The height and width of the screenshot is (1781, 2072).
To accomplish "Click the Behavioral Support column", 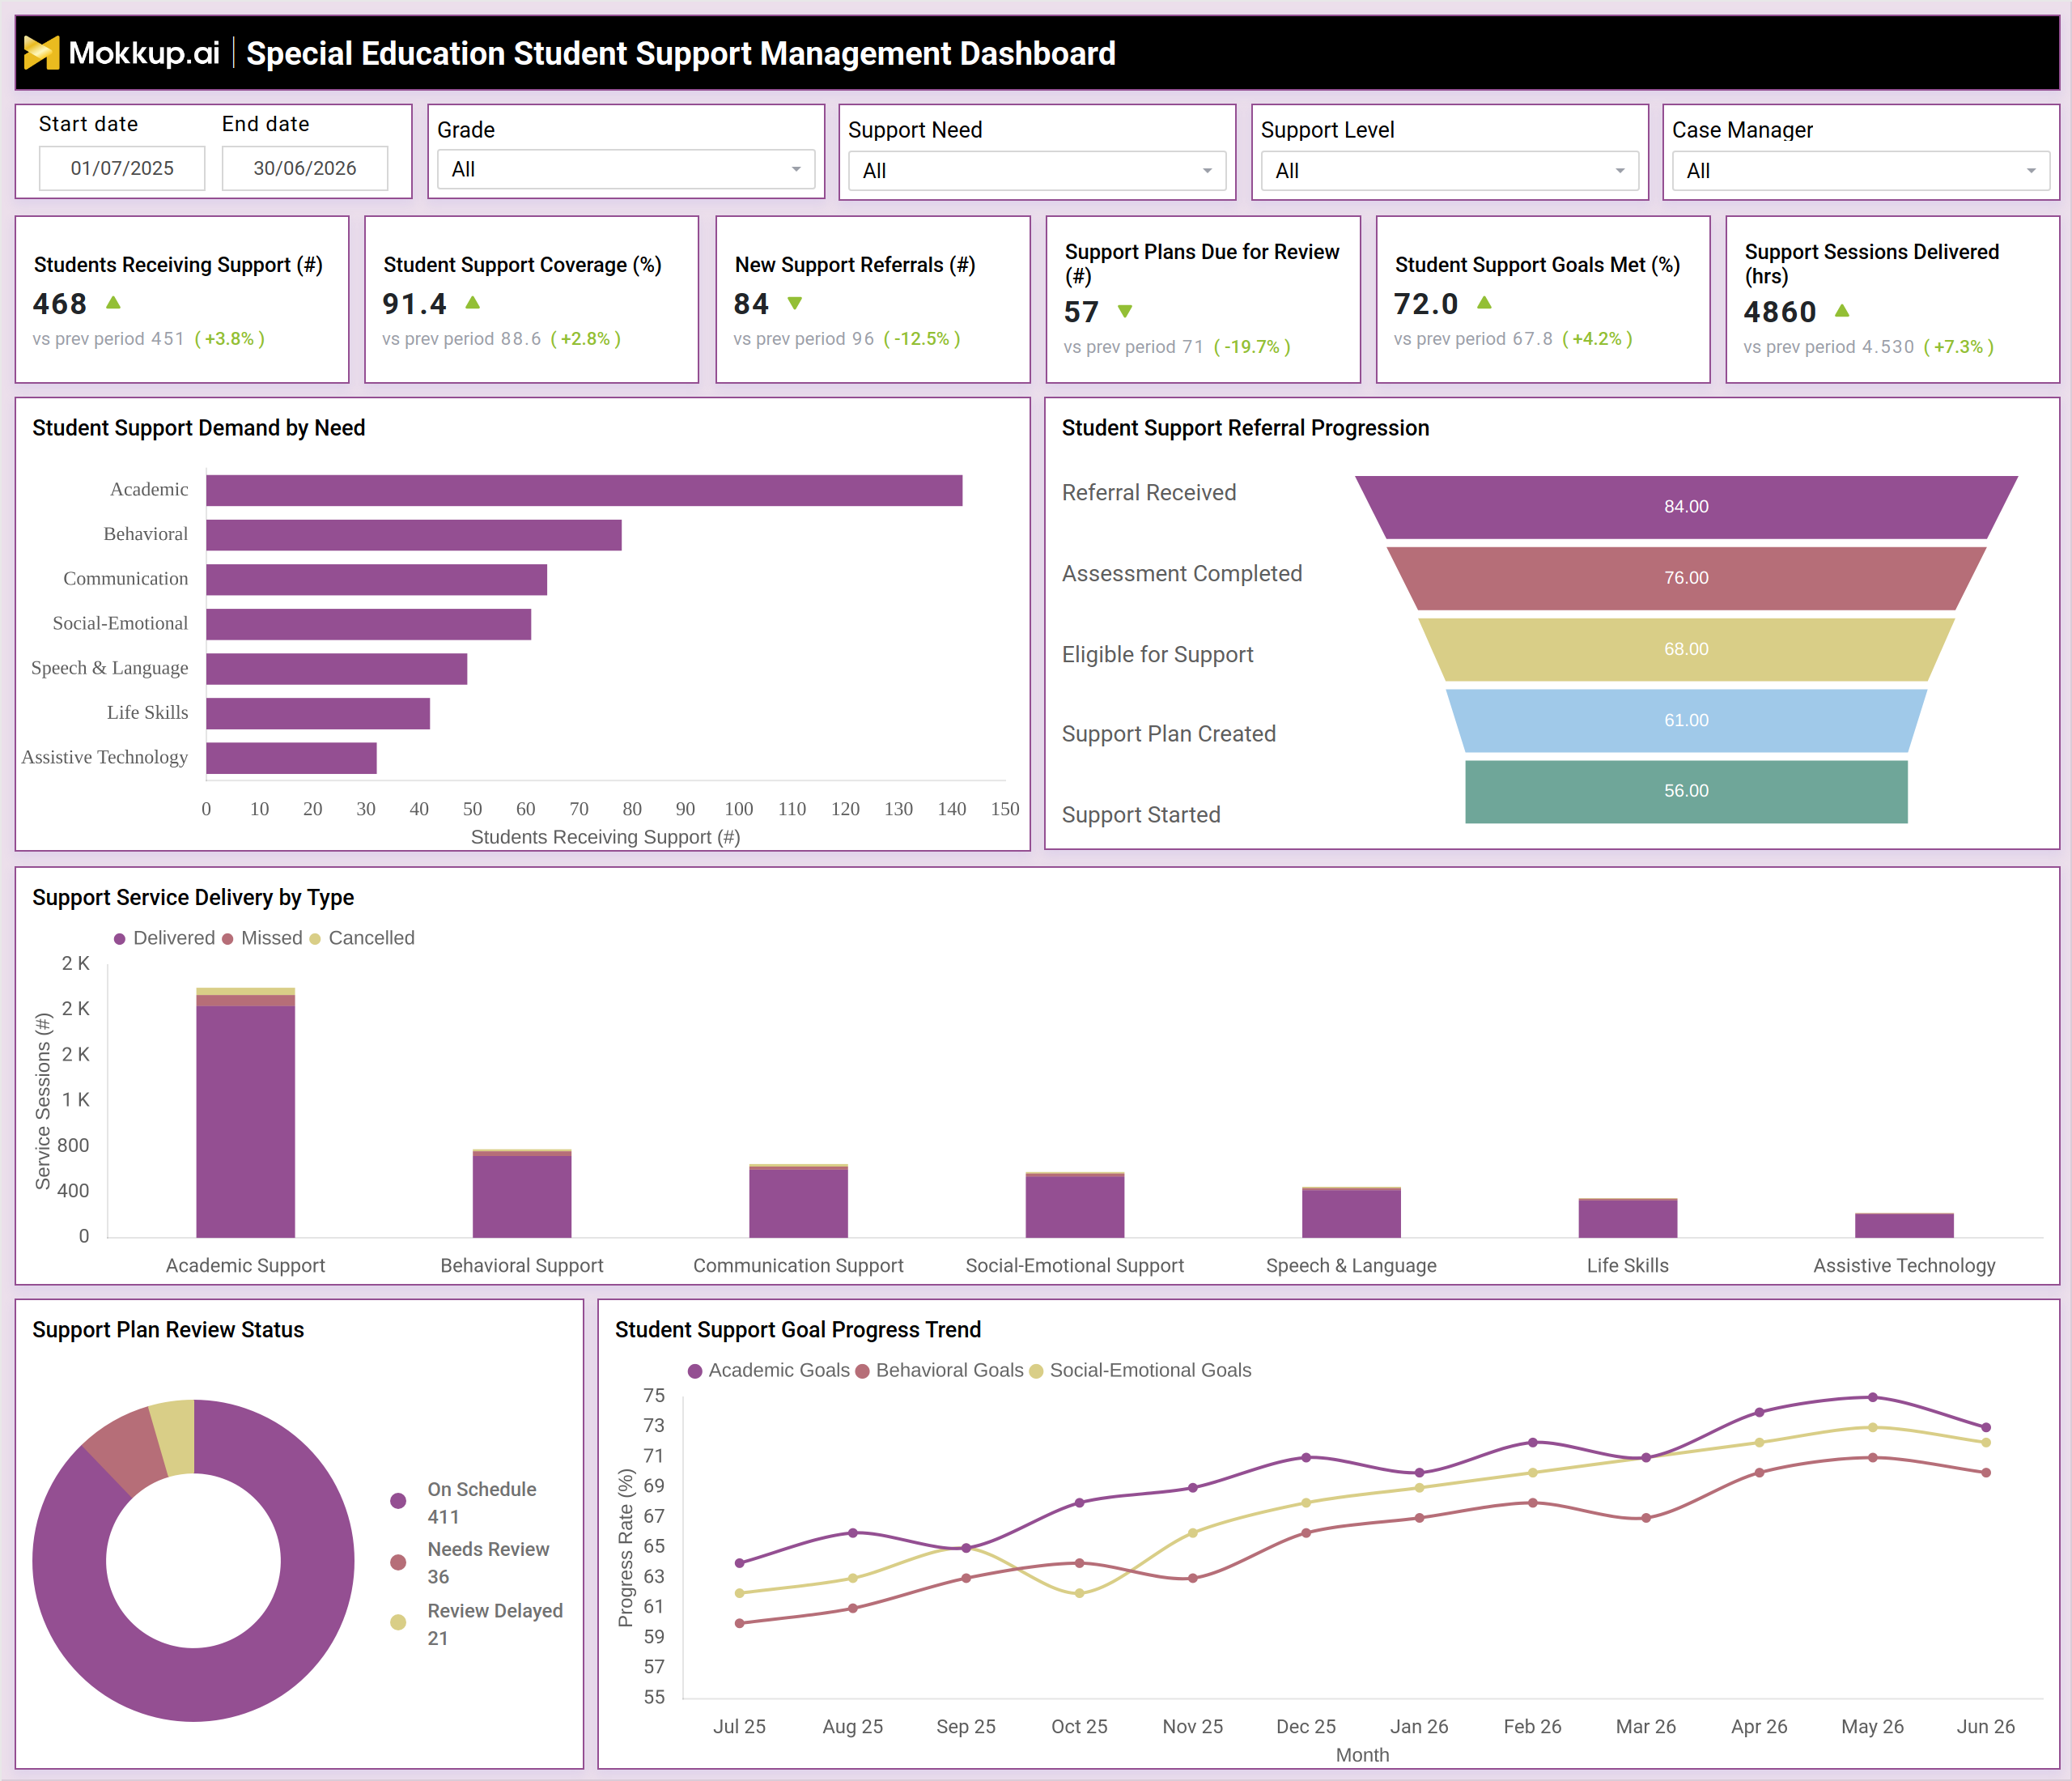I will [x=522, y=1194].
